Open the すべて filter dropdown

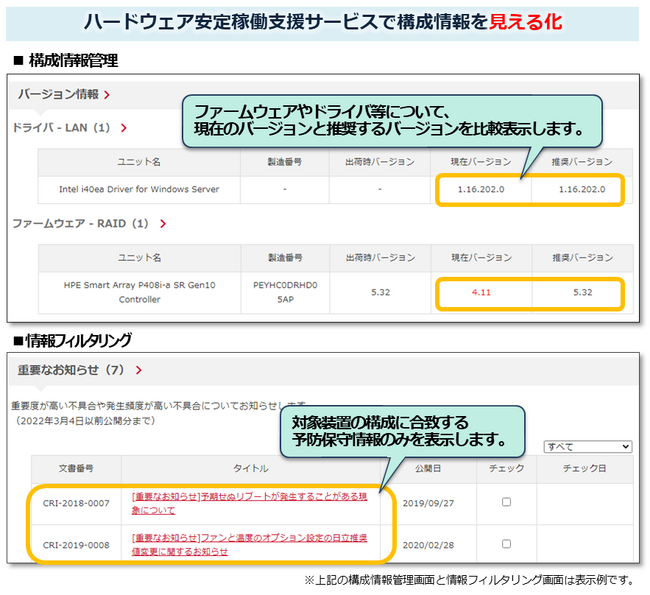tap(586, 446)
